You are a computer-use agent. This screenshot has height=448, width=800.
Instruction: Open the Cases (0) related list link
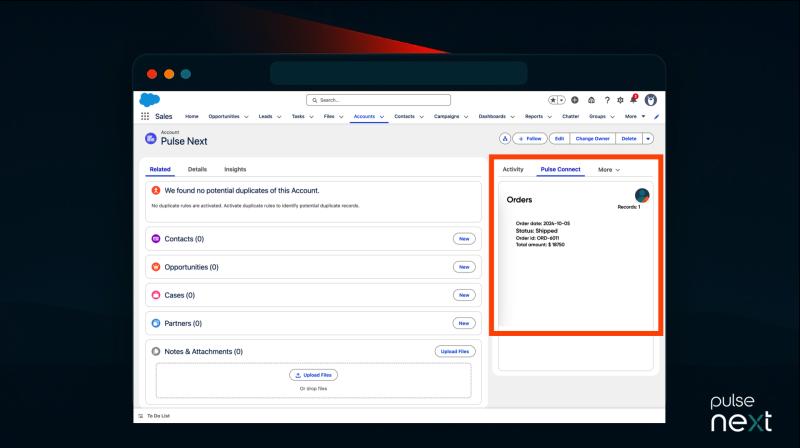pyautogui.click(x=180, y=295)
